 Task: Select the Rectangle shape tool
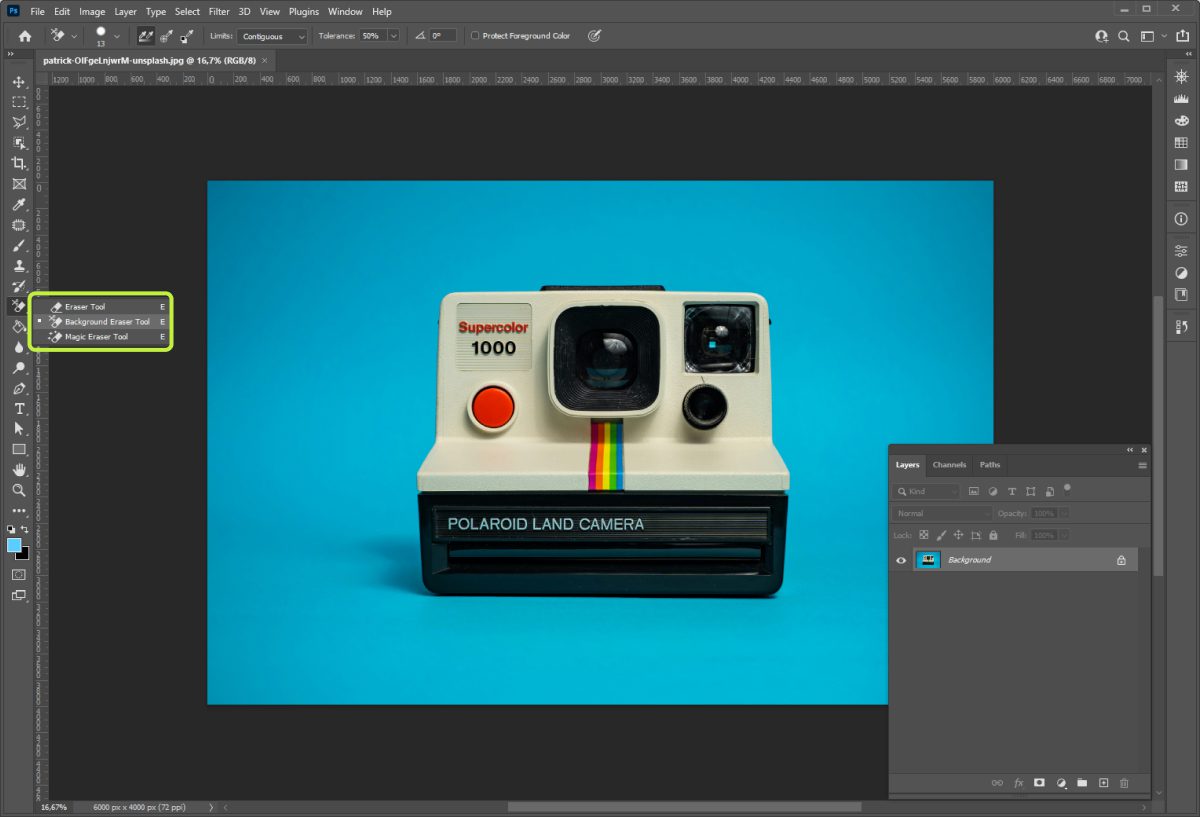pyautogui.click(x=19, y=450)
